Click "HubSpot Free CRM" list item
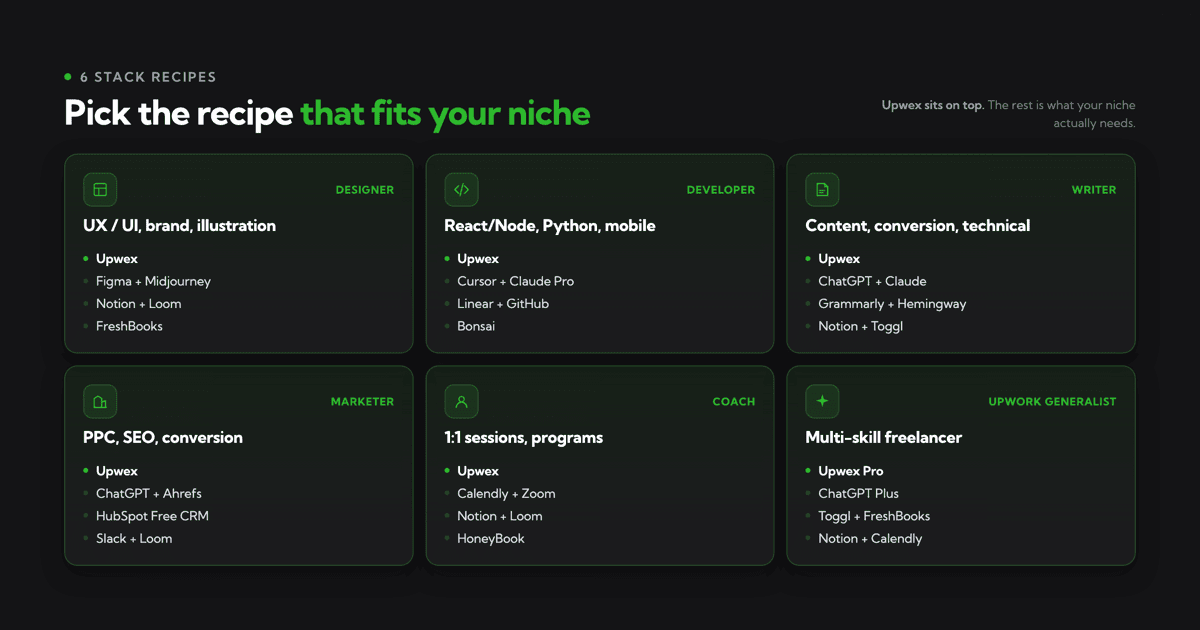Screen dimensions: 1200x630 click(x=152, y=516)
